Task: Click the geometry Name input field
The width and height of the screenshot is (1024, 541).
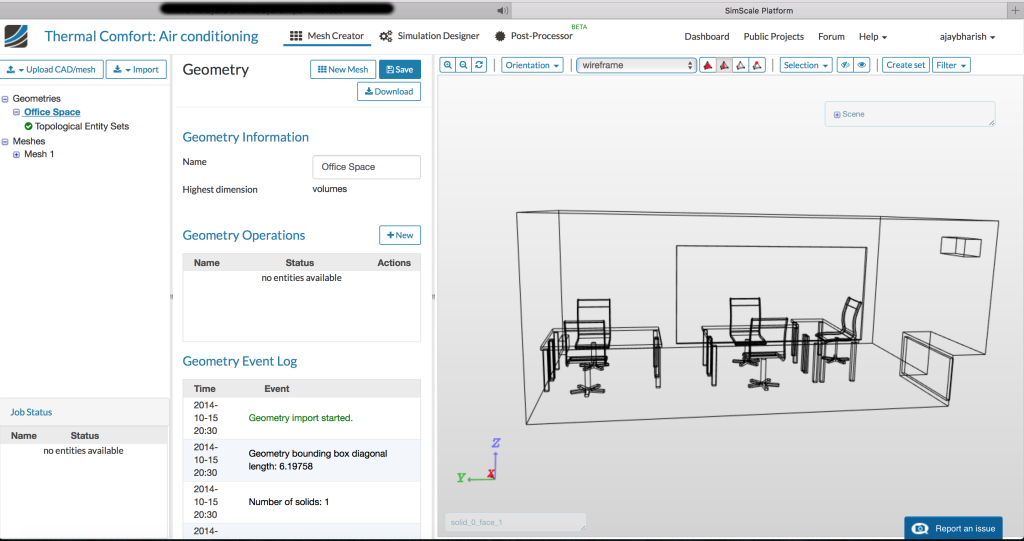Action: (366, 167)
